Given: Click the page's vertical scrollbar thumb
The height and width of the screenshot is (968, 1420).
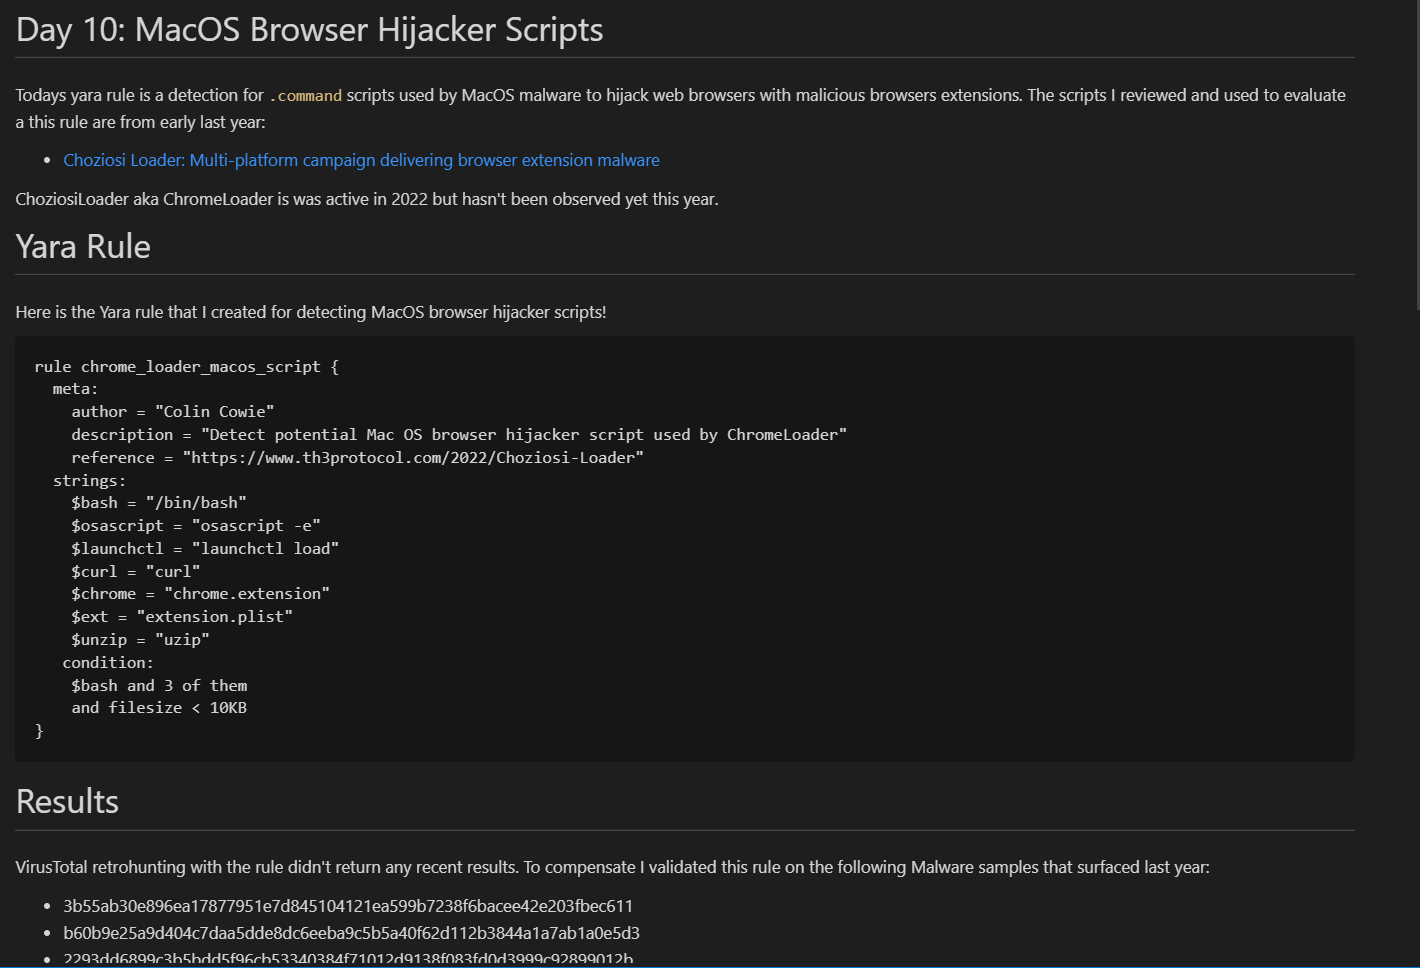Looking at the screenshot, I should click(1417, 150).
